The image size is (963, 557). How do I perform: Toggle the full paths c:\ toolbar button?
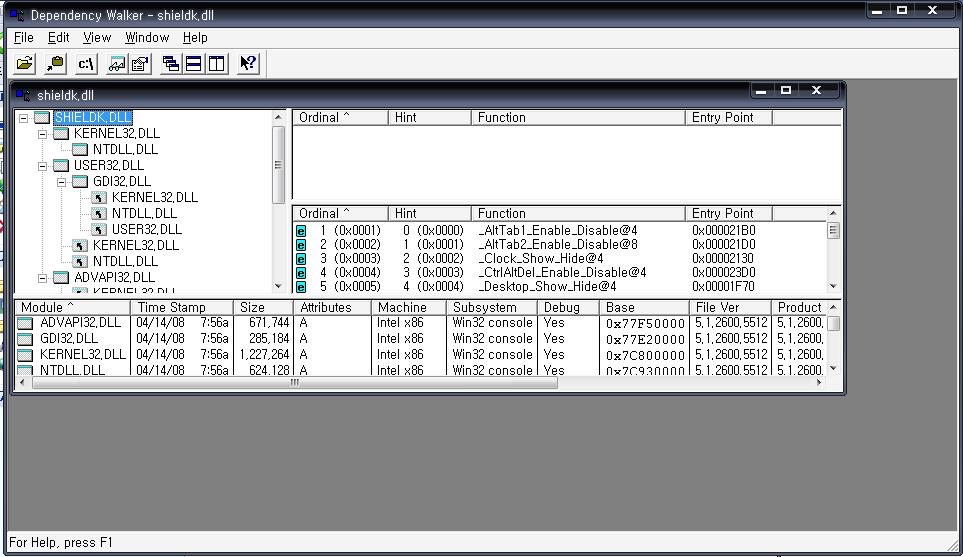(86, 63)
